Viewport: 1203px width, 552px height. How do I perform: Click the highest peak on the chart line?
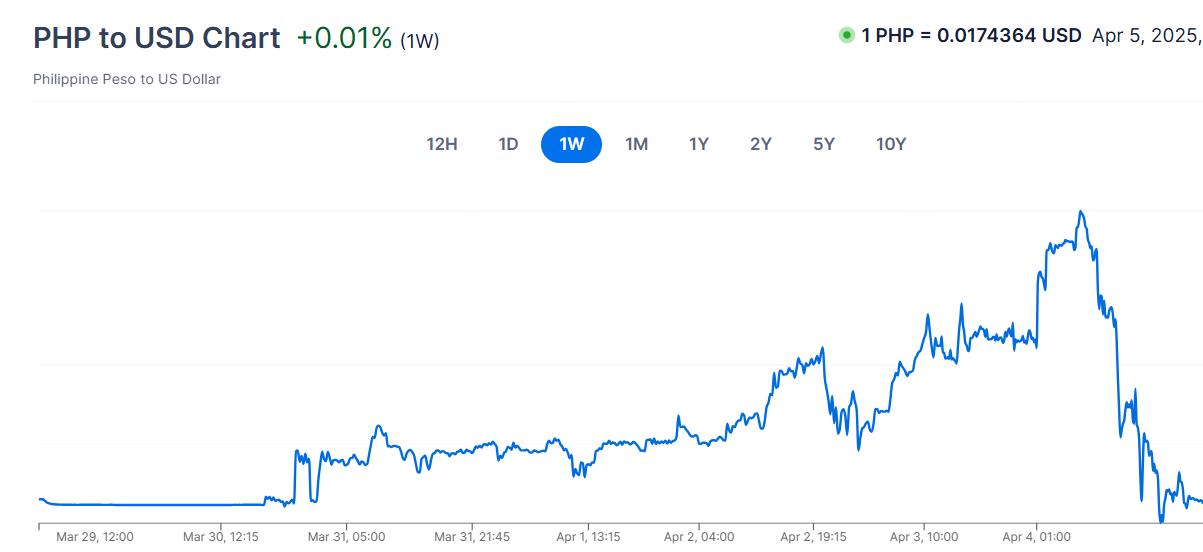[1081, 212]
